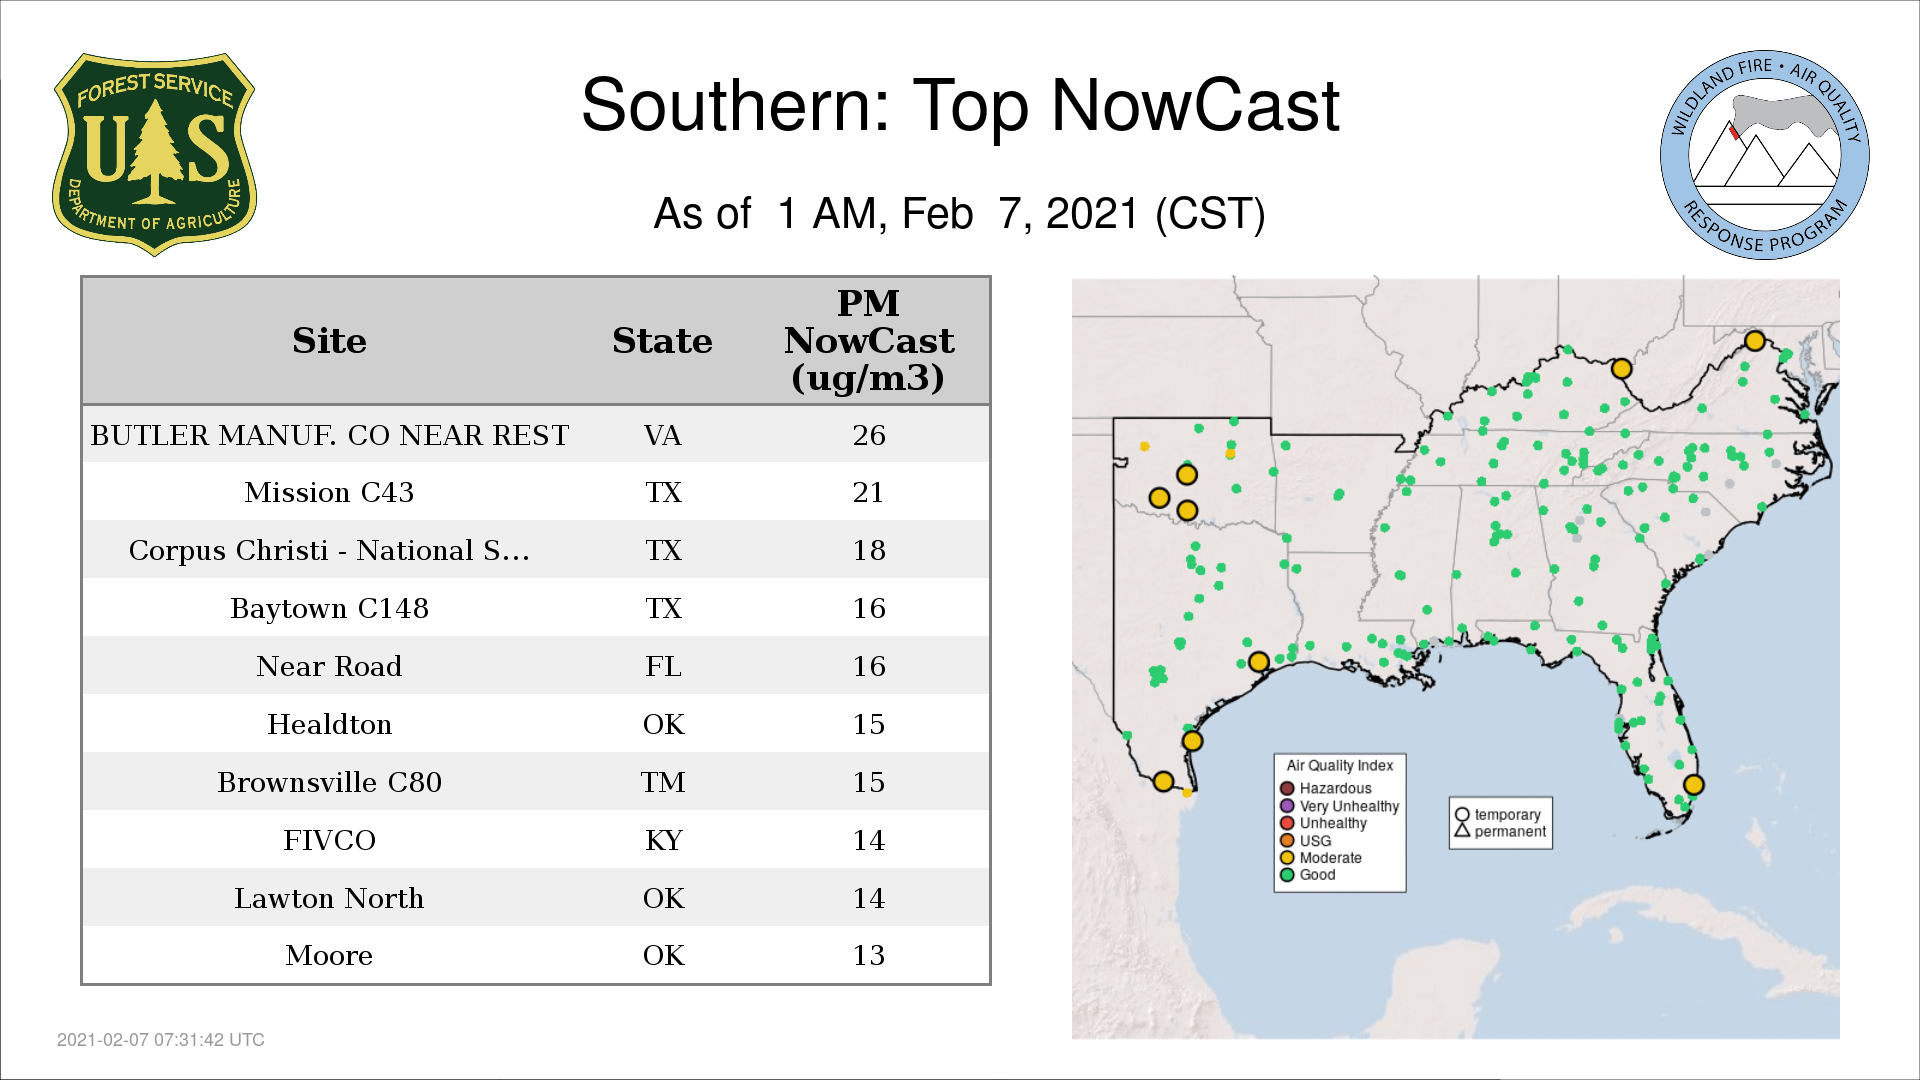Click the Brownsville C80 site entry
The image size is (1920, 1080).
pyautogui.click(x=329, y=782)
